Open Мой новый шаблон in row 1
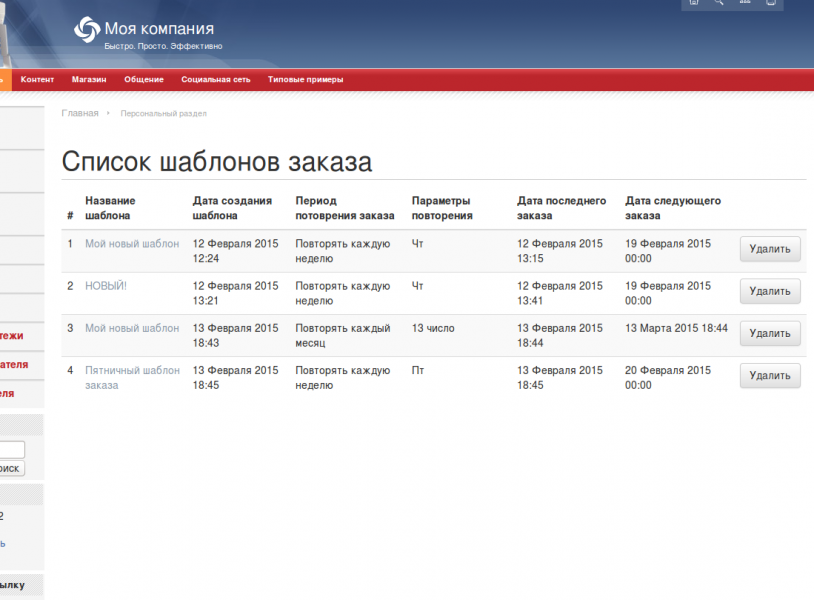Image resolution: width=814 pixels, height=600 pixels. (132, 244)
